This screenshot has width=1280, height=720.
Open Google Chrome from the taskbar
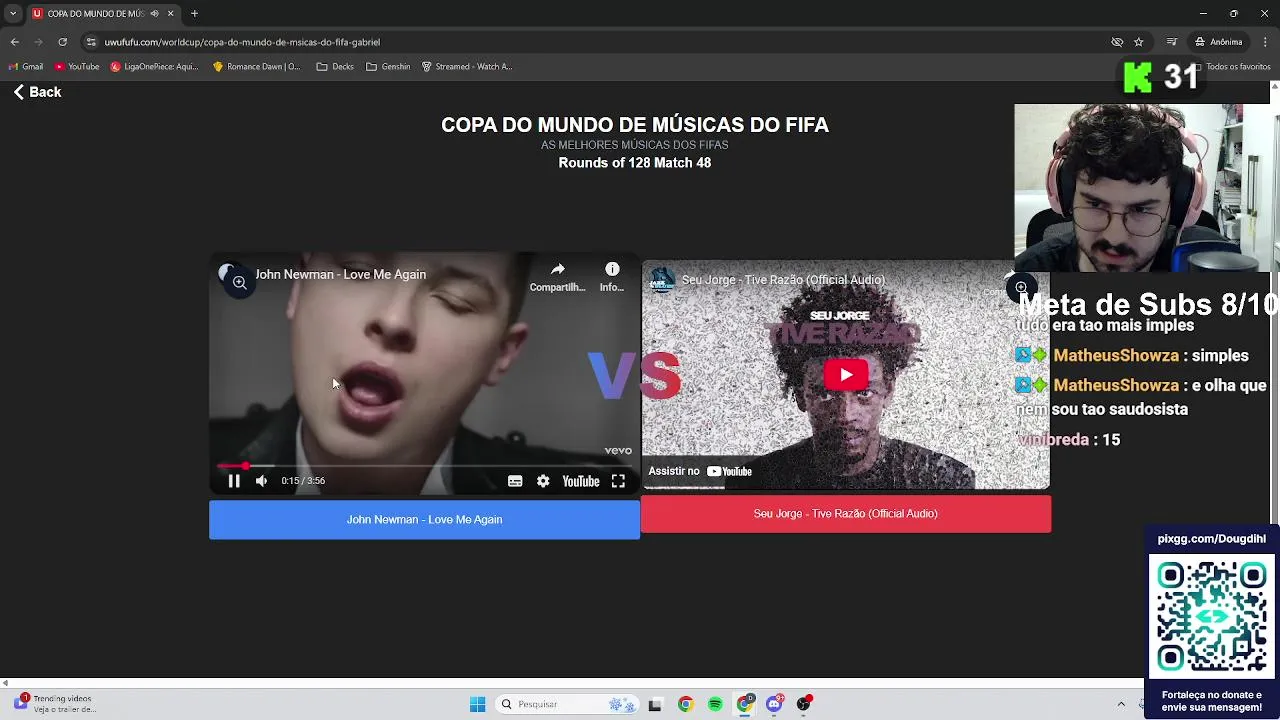685,705
